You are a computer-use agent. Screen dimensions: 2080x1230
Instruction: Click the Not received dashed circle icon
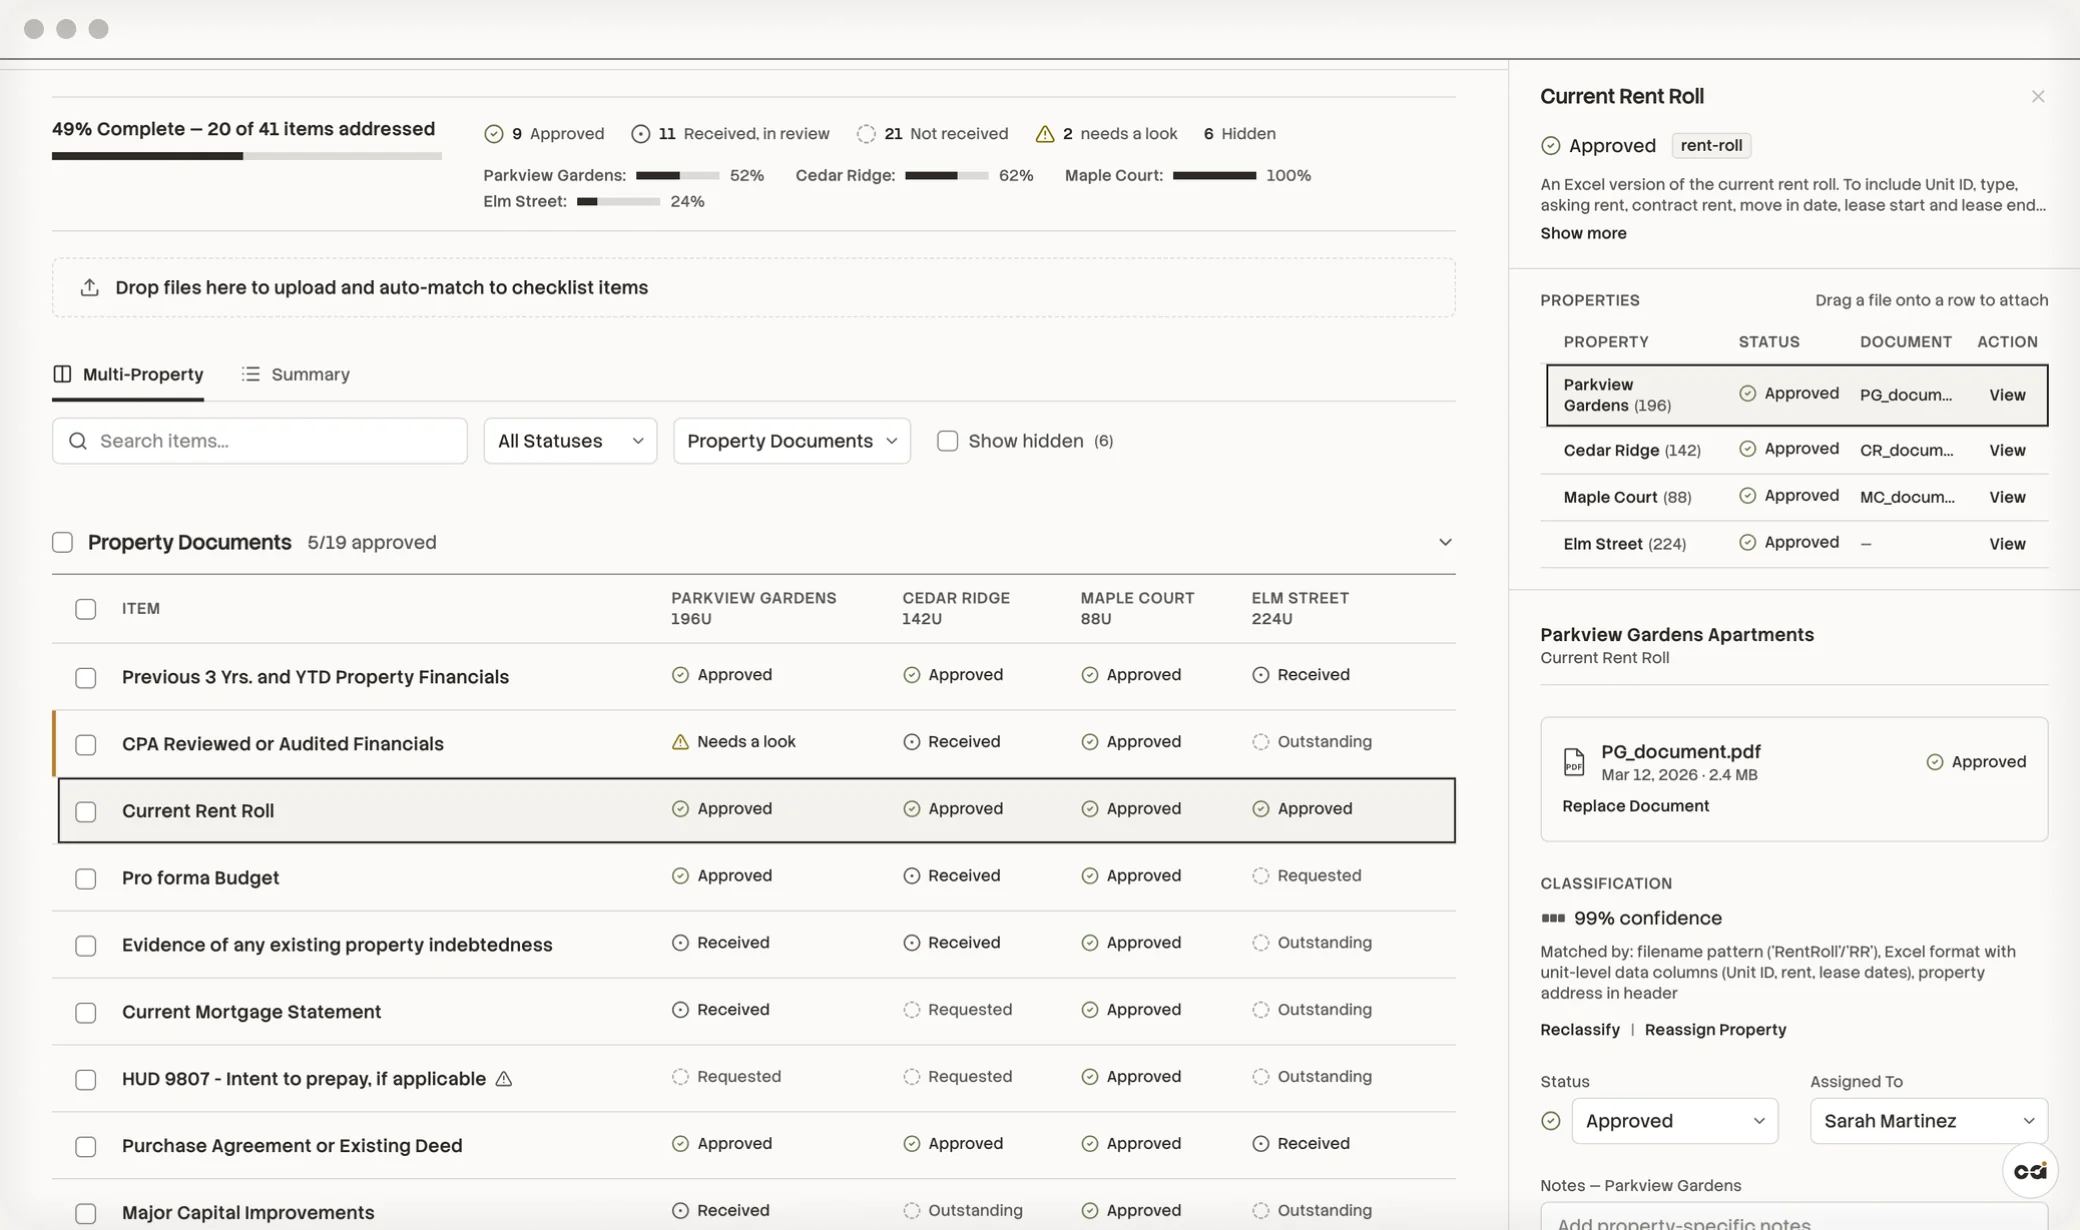866,134
